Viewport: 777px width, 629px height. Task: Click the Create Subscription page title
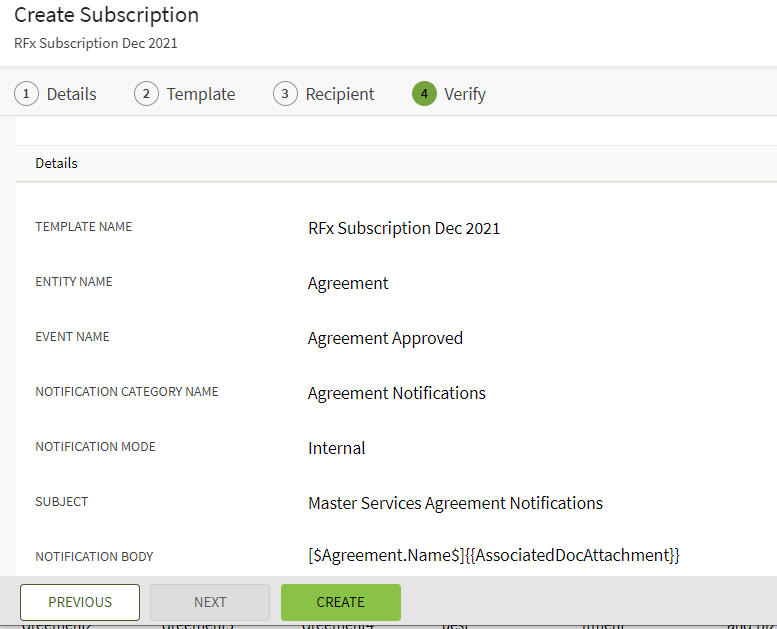(106, 15)
